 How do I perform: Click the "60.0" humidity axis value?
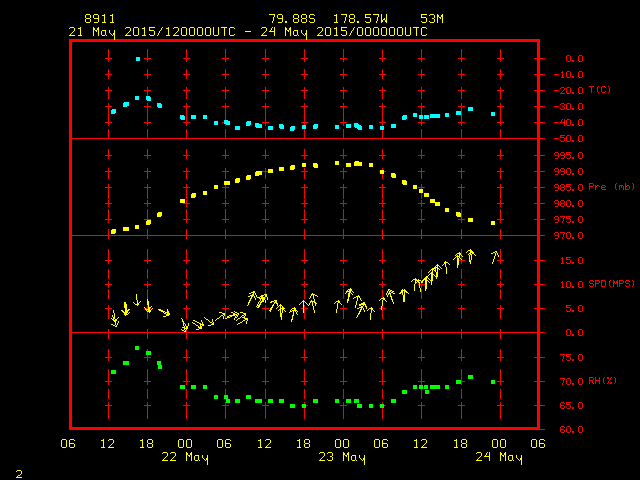(x=572, y=430)
